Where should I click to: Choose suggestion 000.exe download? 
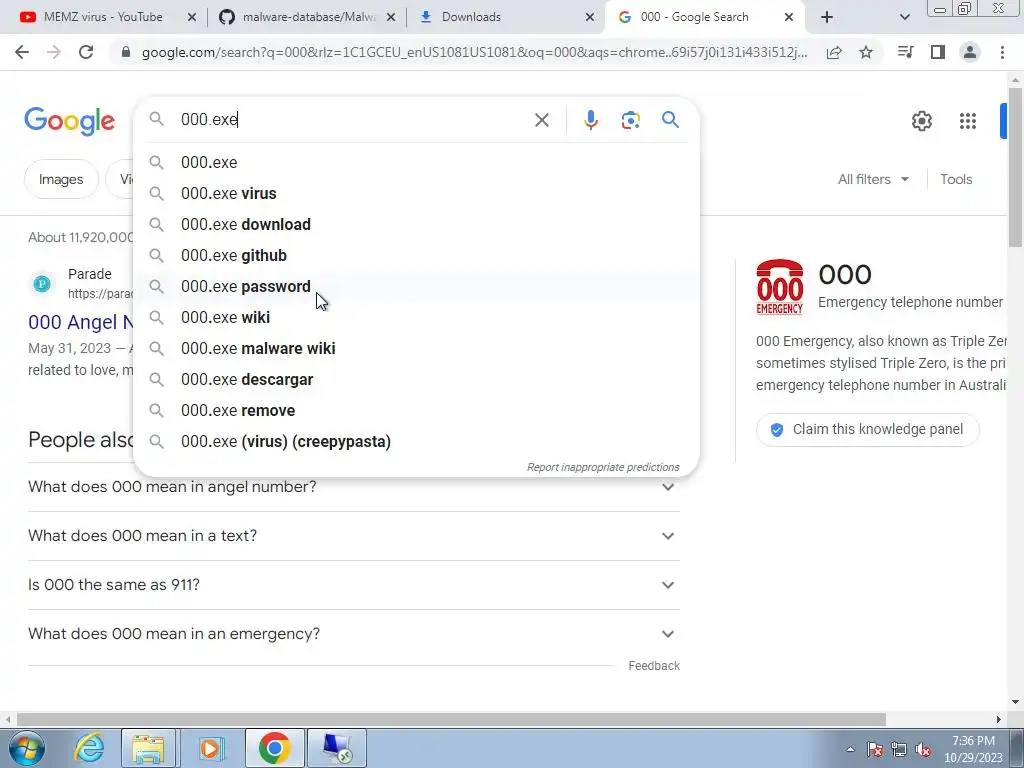[417, 225]
